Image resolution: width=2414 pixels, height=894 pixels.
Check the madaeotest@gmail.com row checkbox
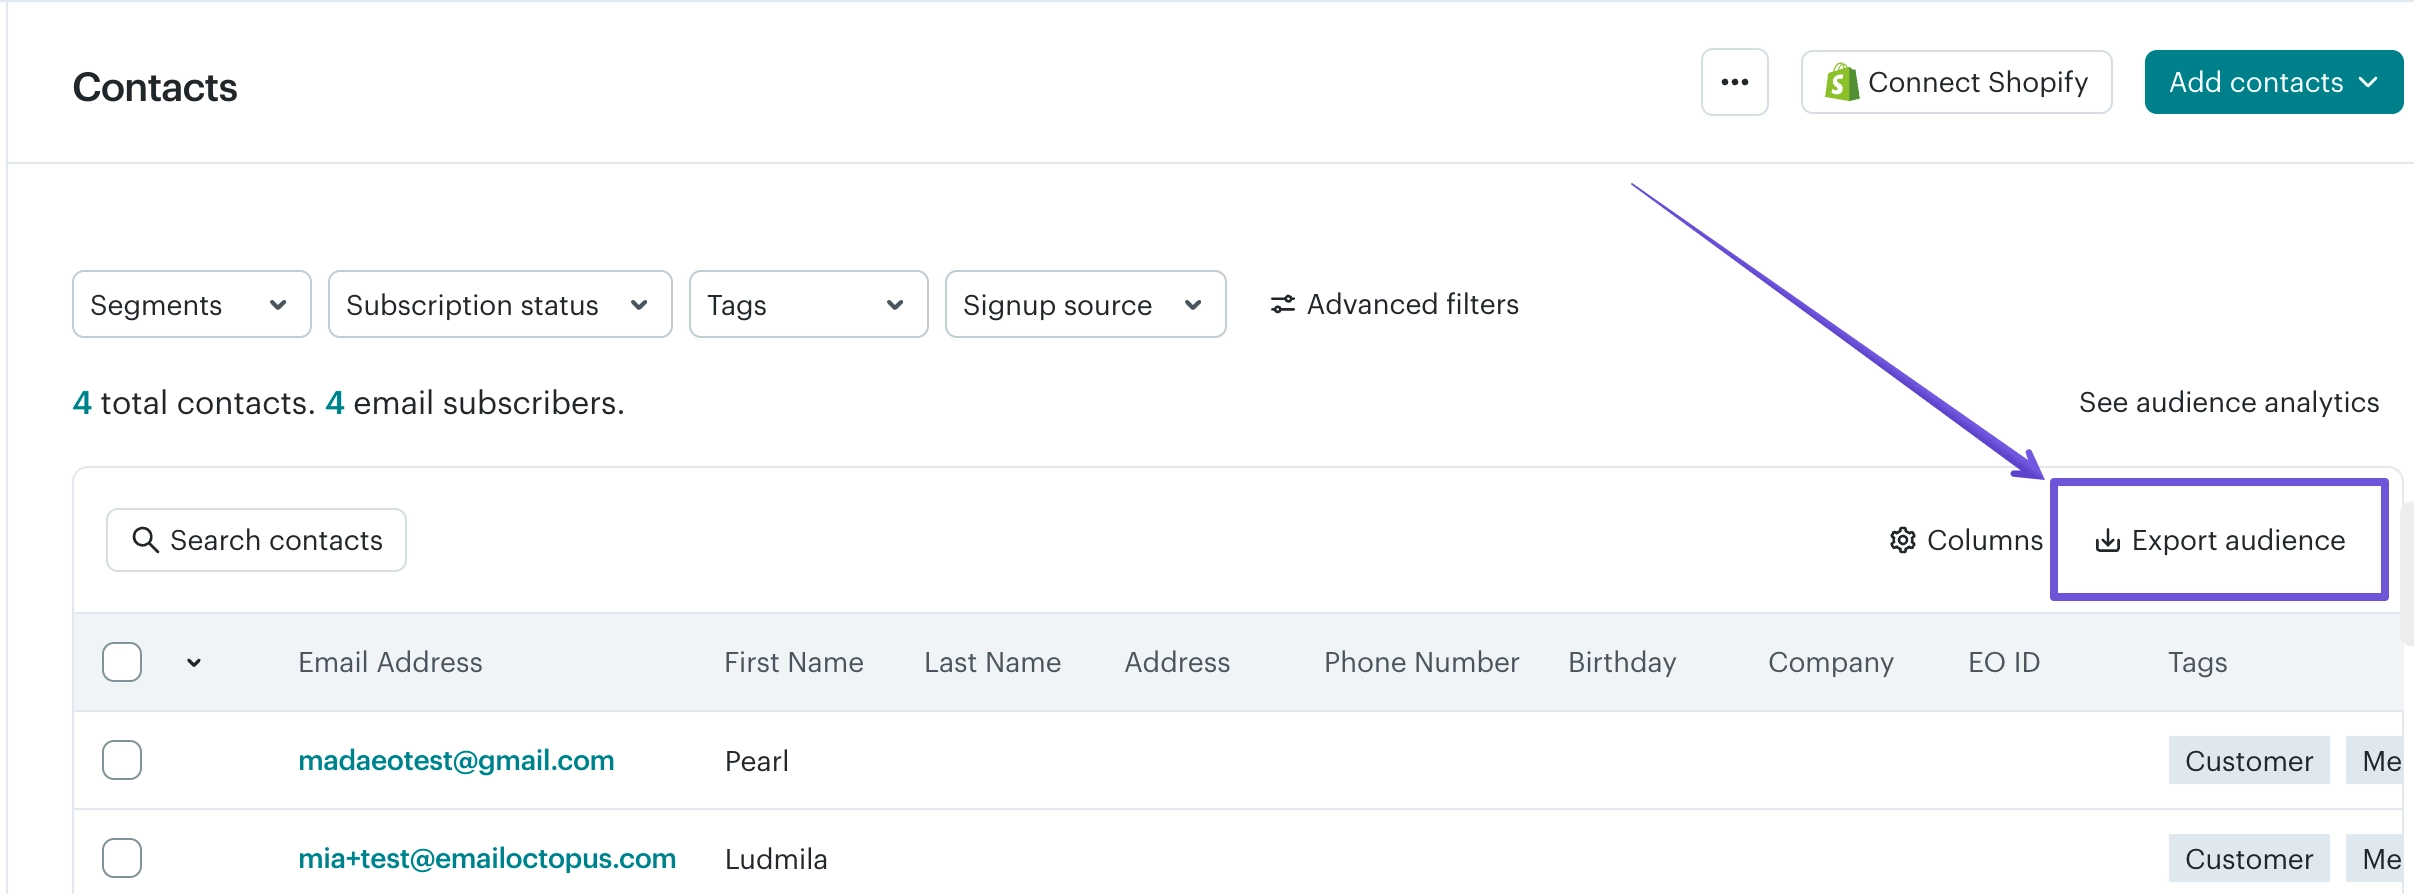122,760
